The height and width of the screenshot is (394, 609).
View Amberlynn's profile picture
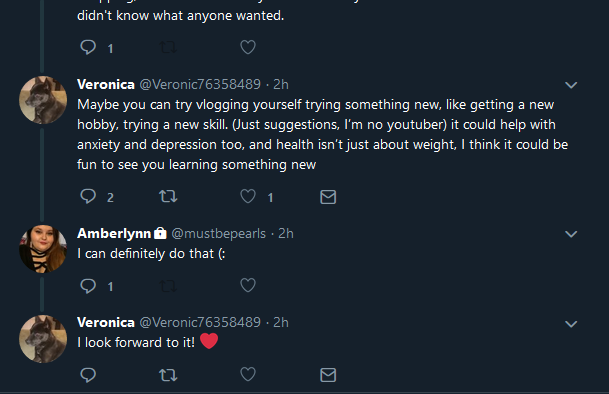[x=43, y=249]
